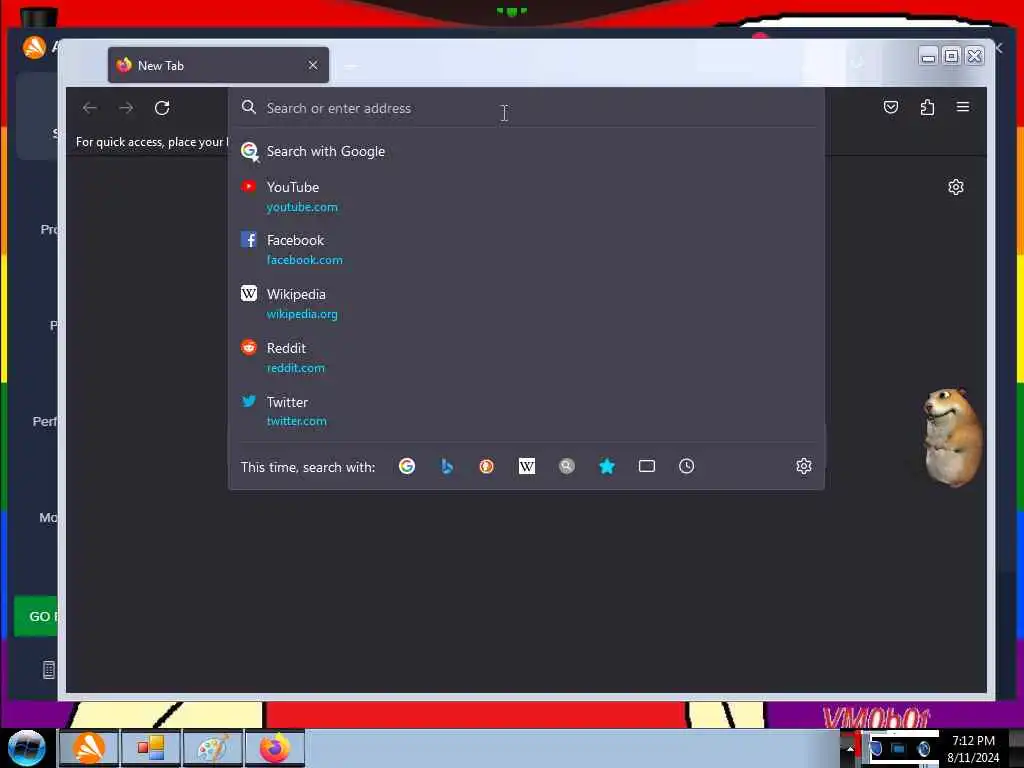Click the Twitter bird favicon
1024x768 pixels.
pyautogui.click(x=248, y=401)
